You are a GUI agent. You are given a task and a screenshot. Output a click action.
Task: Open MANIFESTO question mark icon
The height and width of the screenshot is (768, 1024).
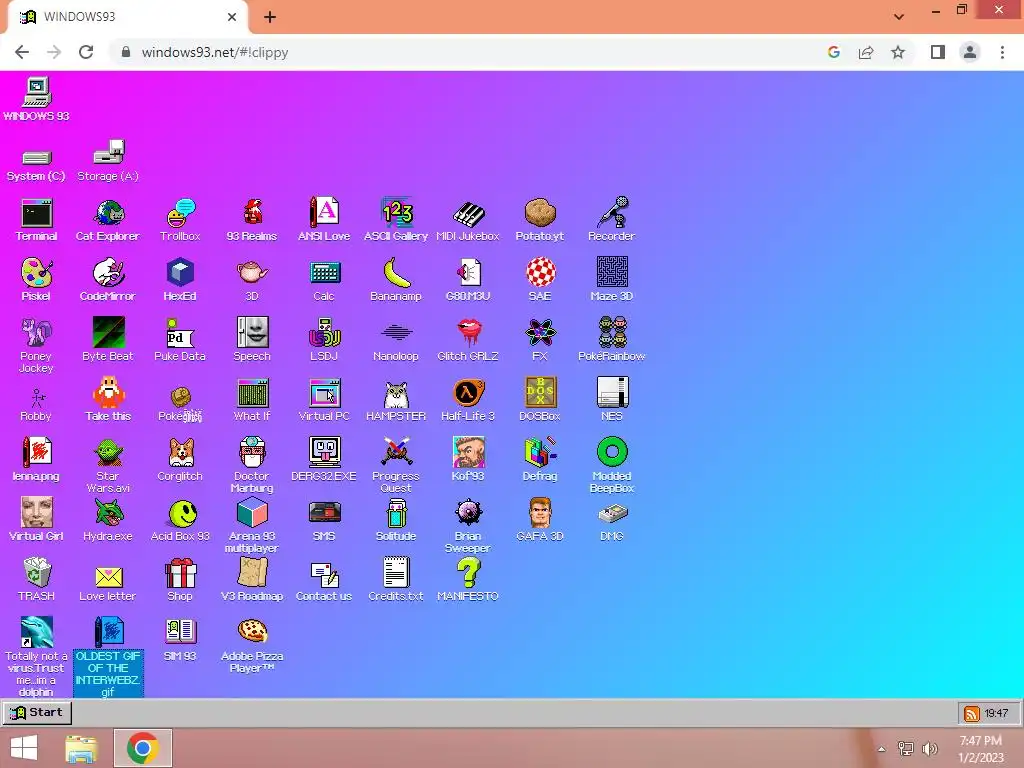tap(468, 573)
